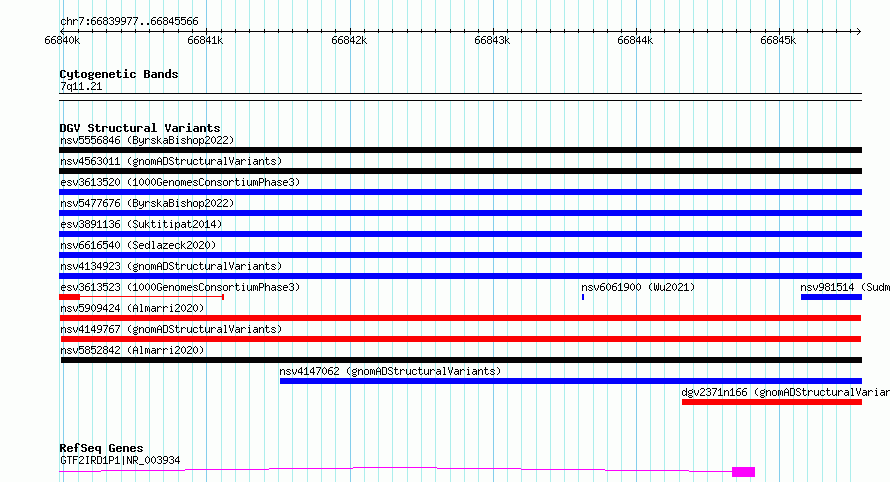Viewport: 890px width, 482px height.
Task: Select the blue bar under nsv4147062
Action: point(571,381)
